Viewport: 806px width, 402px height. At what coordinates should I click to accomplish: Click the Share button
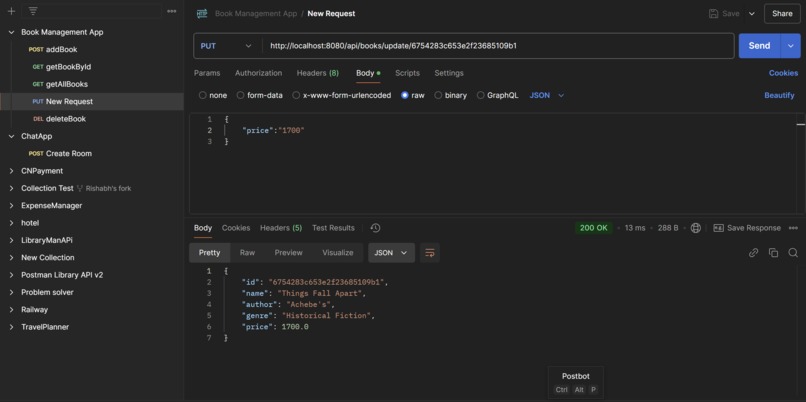pyautogui.click(x=782, y=14)
